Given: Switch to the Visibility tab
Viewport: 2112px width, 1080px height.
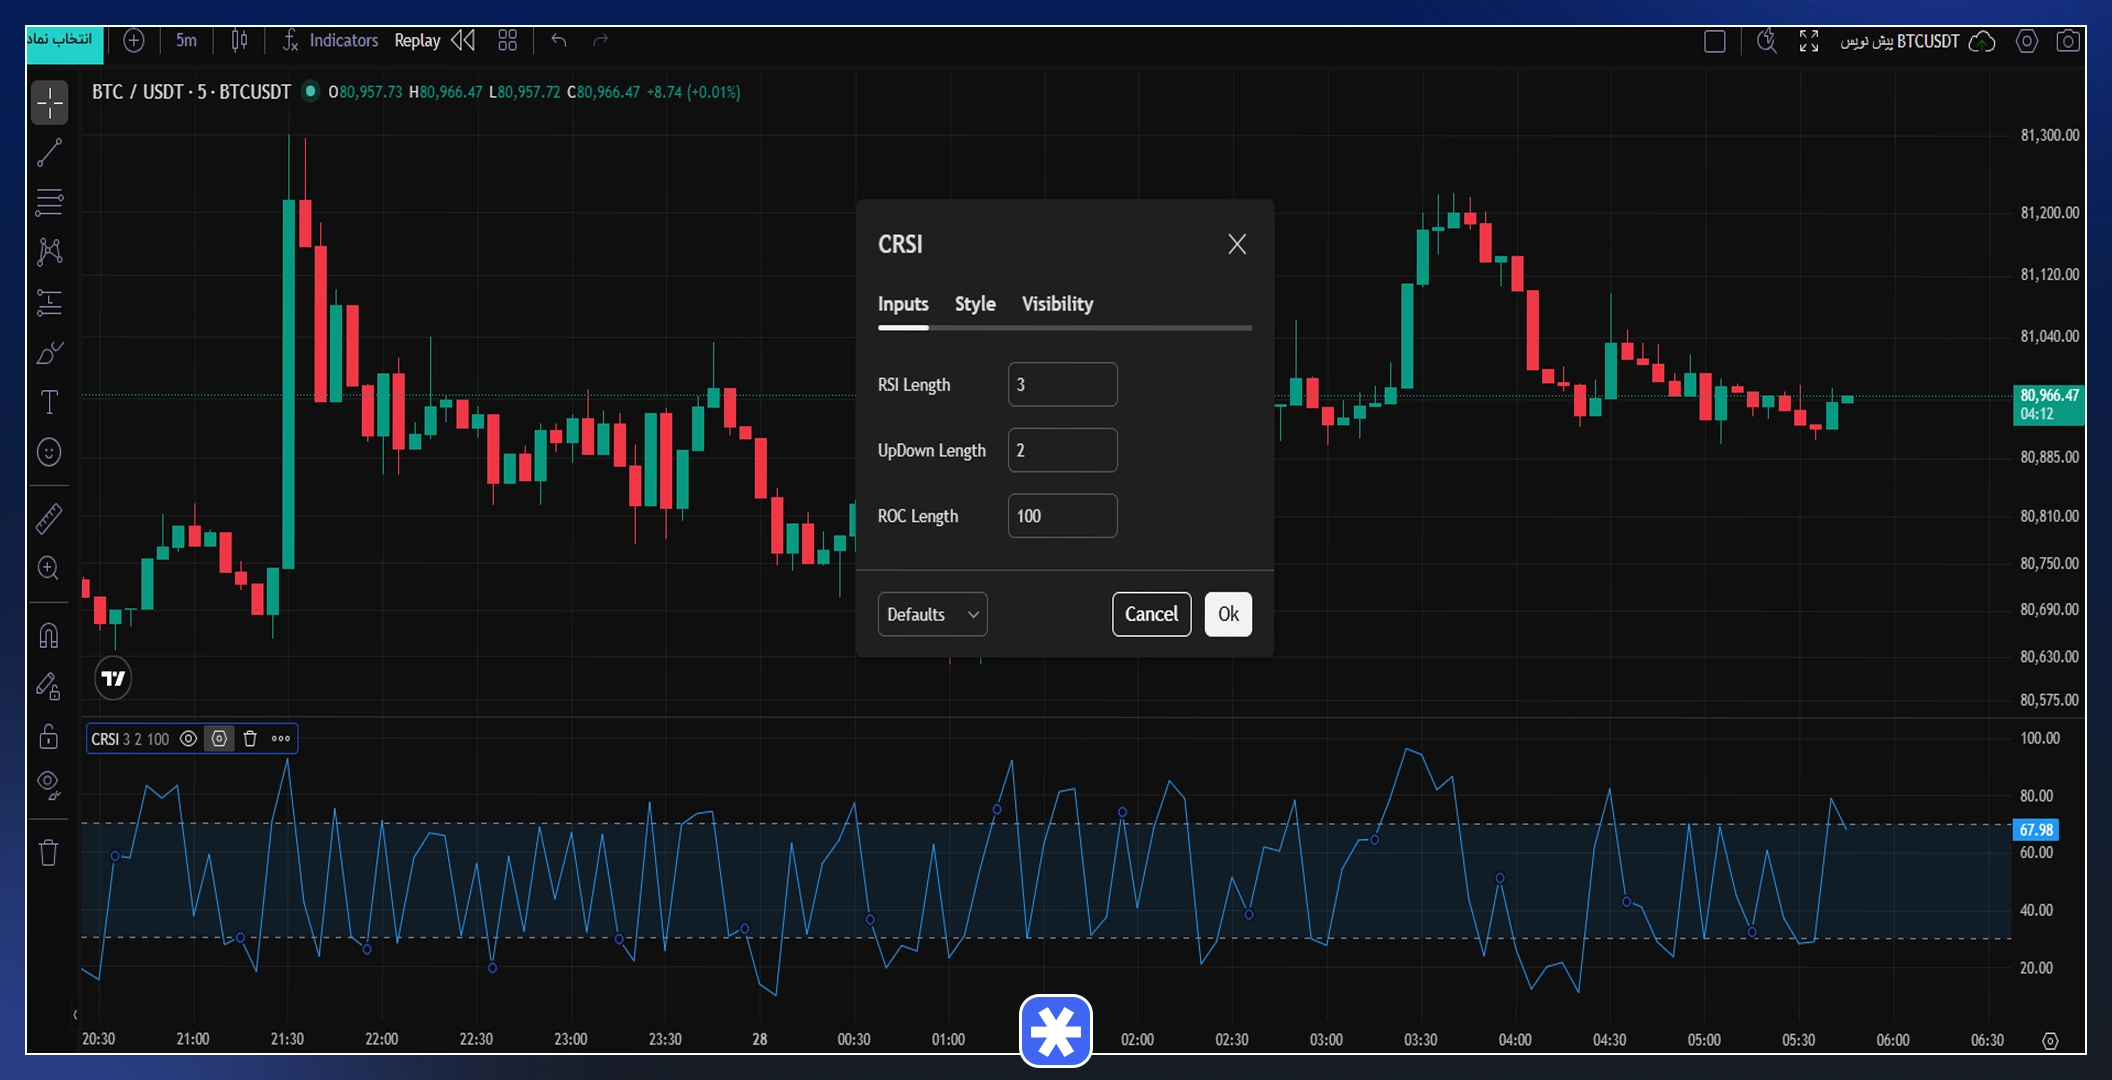Looking at the screenshot, I should coord(1057,304).
